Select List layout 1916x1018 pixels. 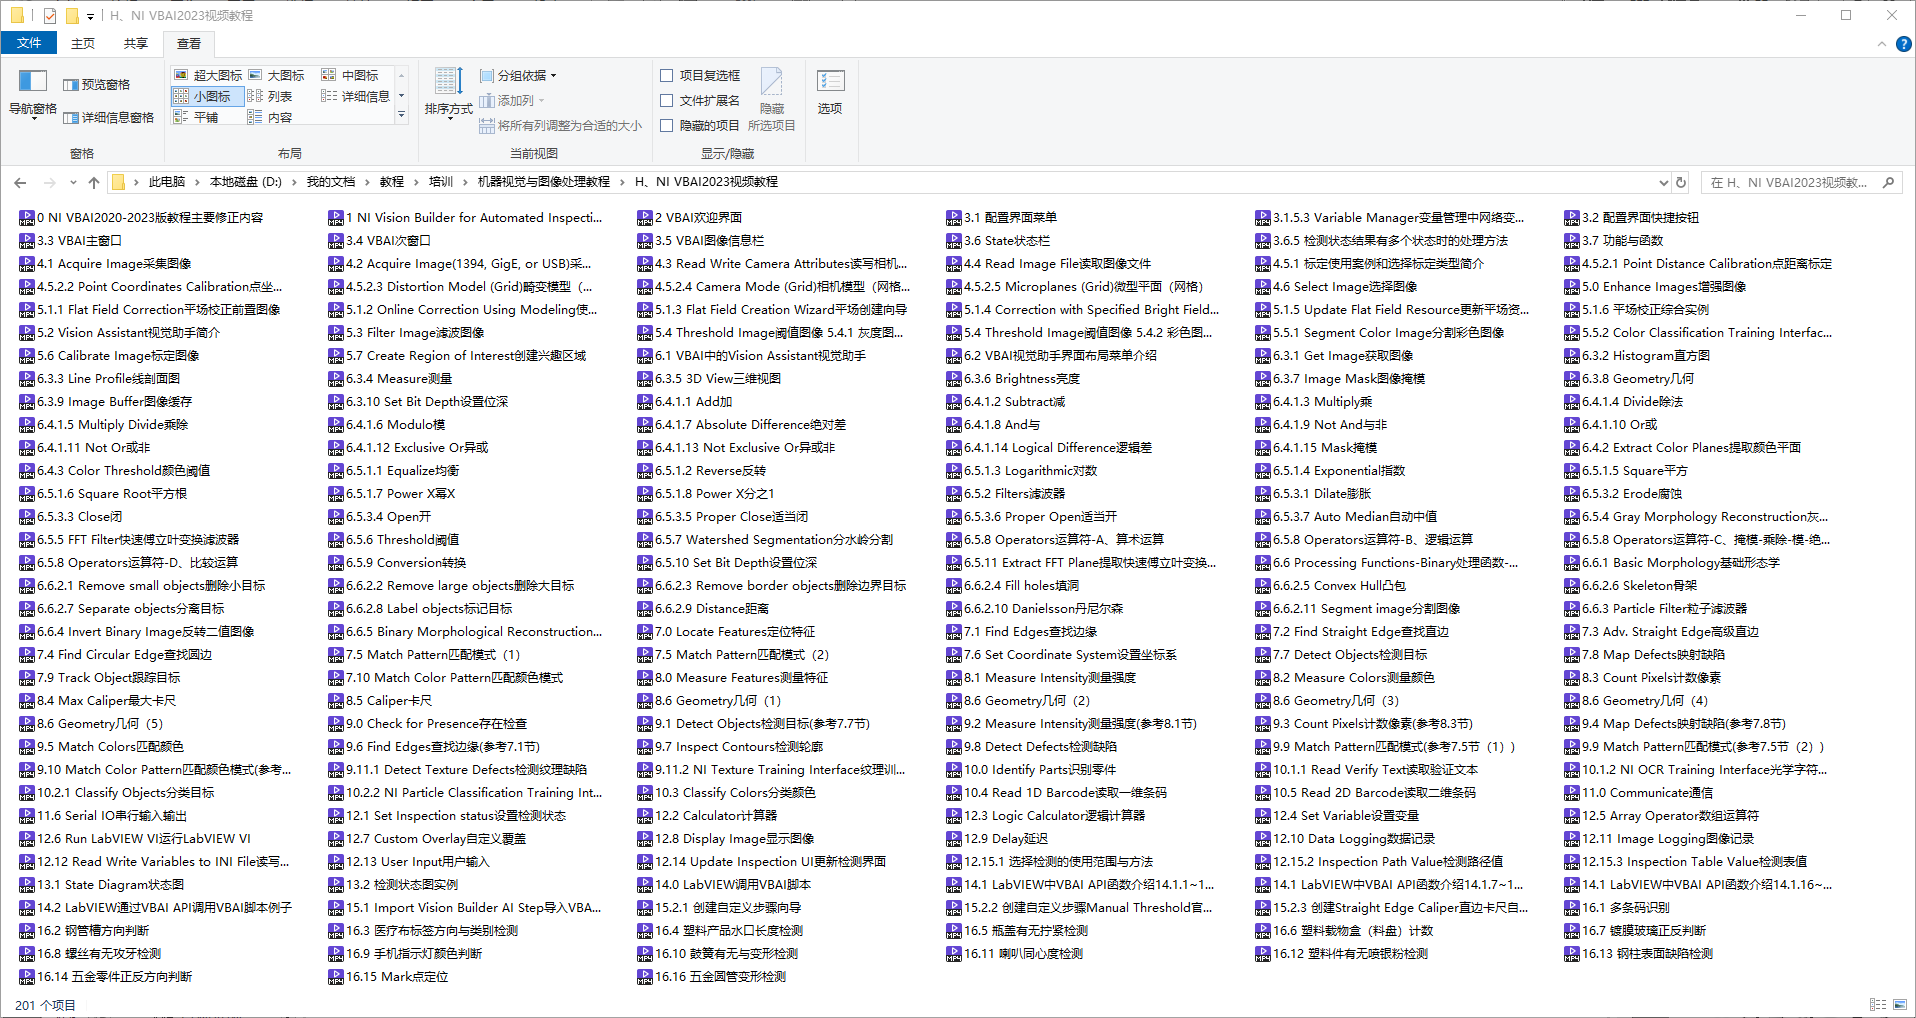click(271, 96)
